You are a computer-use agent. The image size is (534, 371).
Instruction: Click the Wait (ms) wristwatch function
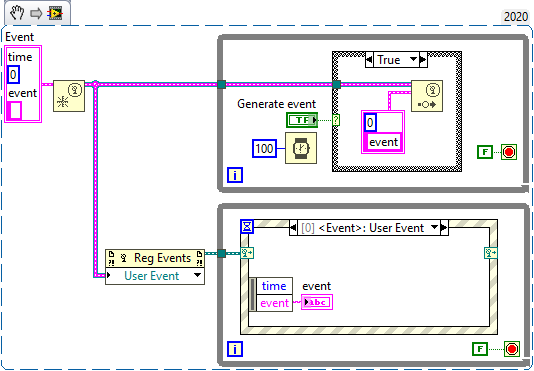pyautogui.click(x=301, y=148)
